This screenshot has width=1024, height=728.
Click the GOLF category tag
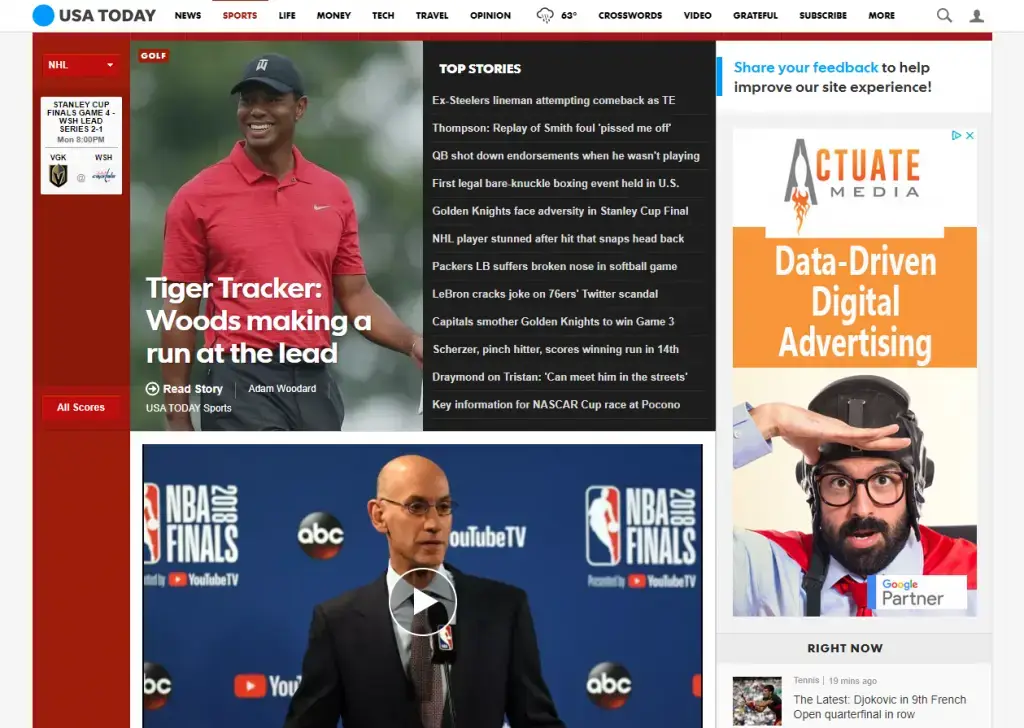pyautogui.click(x=153, y=55)
